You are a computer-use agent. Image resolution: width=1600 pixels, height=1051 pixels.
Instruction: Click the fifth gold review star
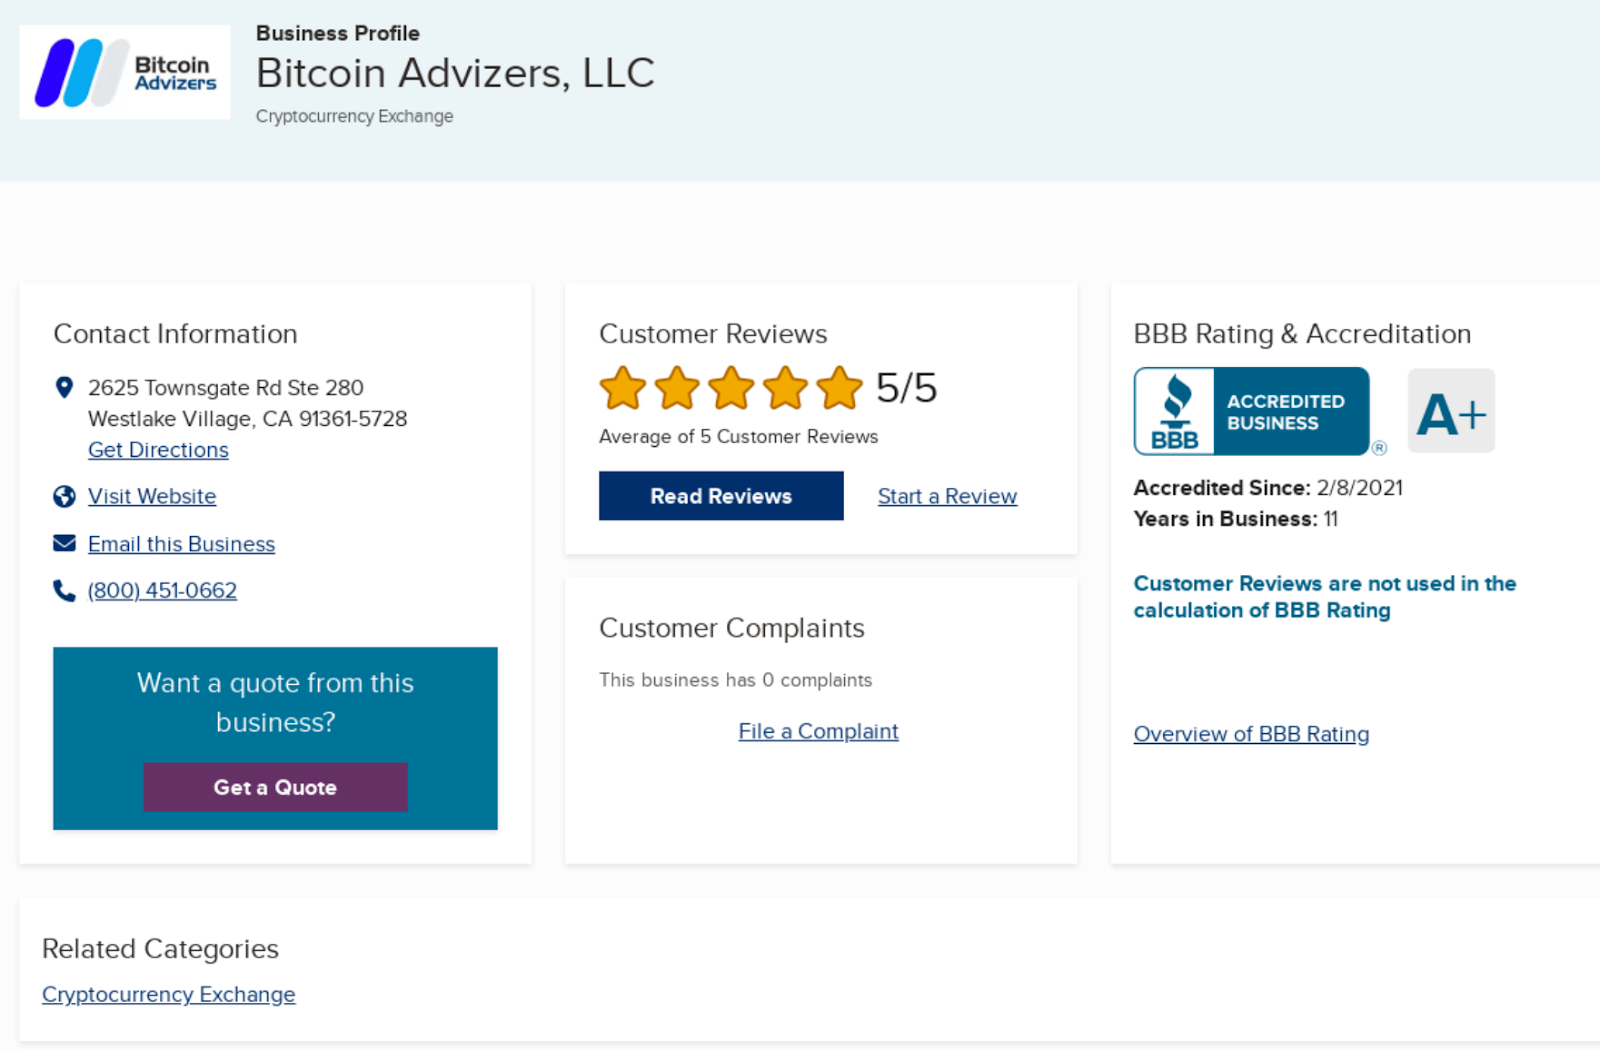(839, 388)
